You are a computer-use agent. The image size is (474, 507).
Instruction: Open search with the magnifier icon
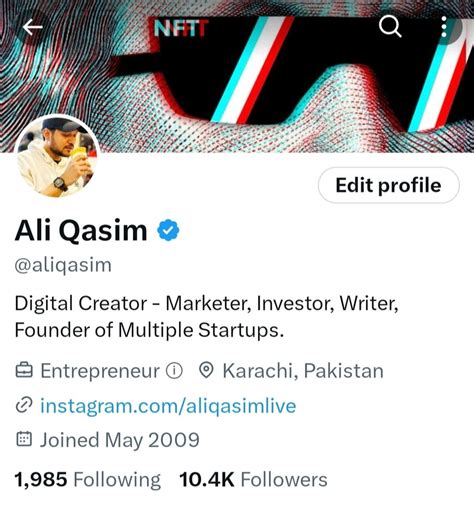390,26
